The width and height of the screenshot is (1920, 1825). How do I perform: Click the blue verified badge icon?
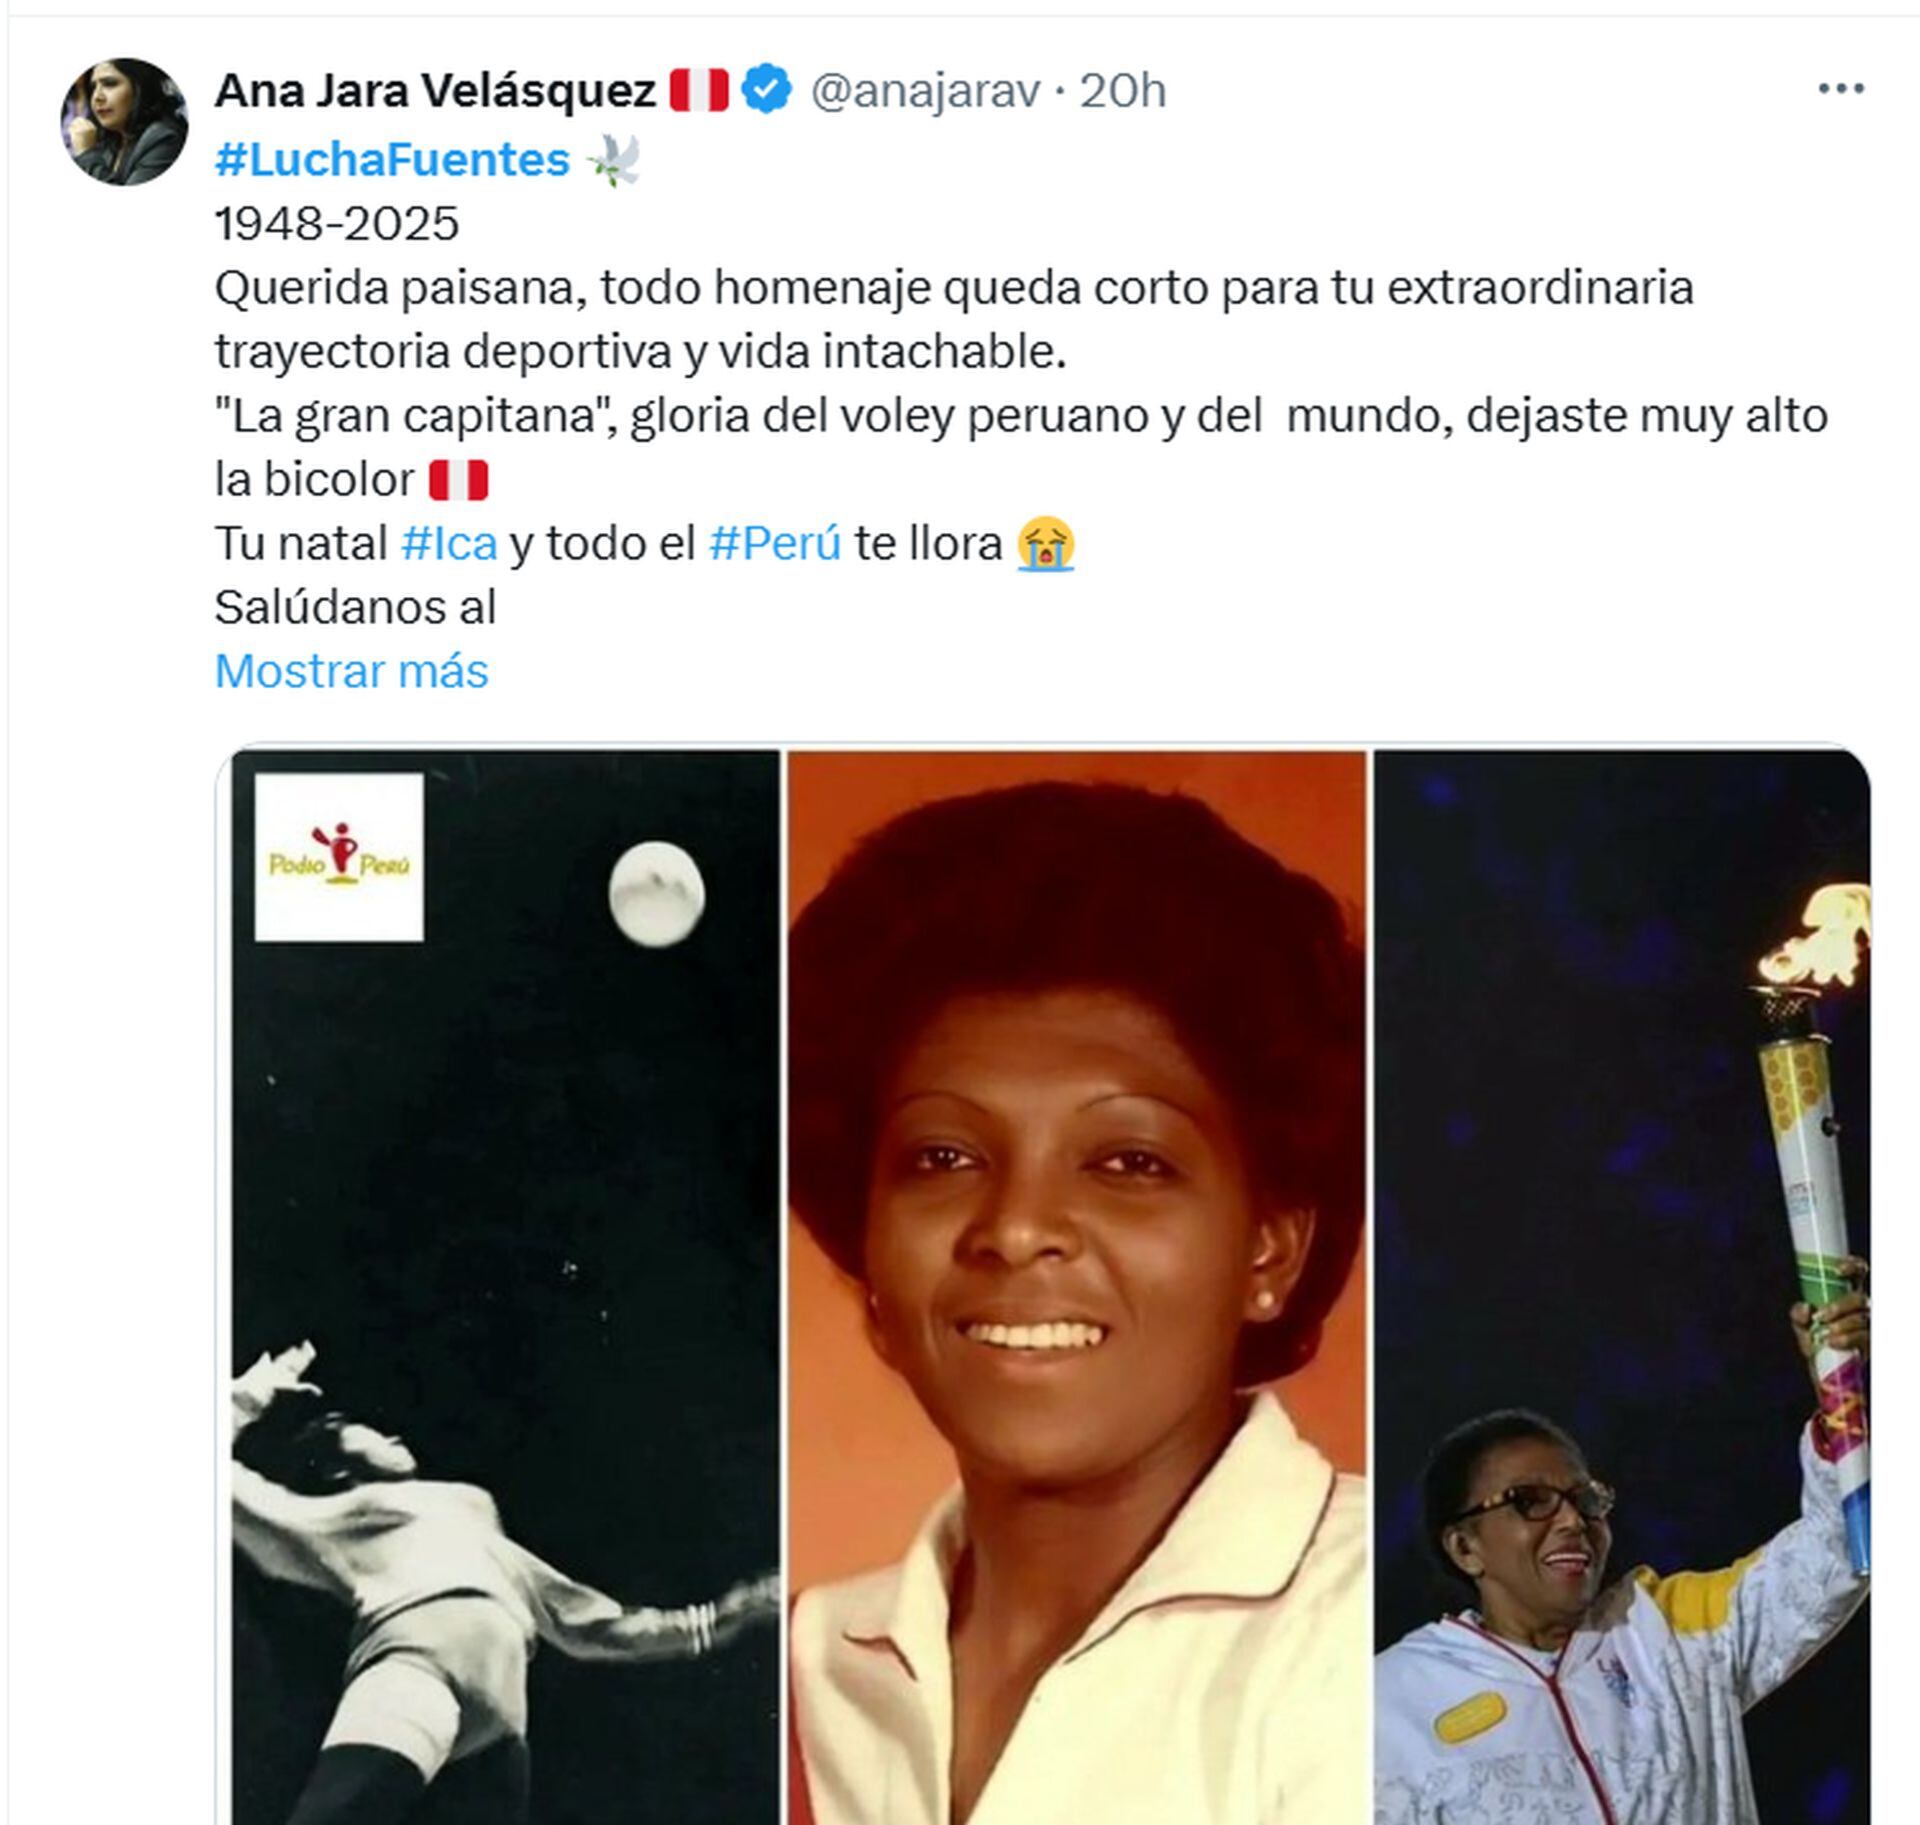pyautogui.click(x=768, y=90)
